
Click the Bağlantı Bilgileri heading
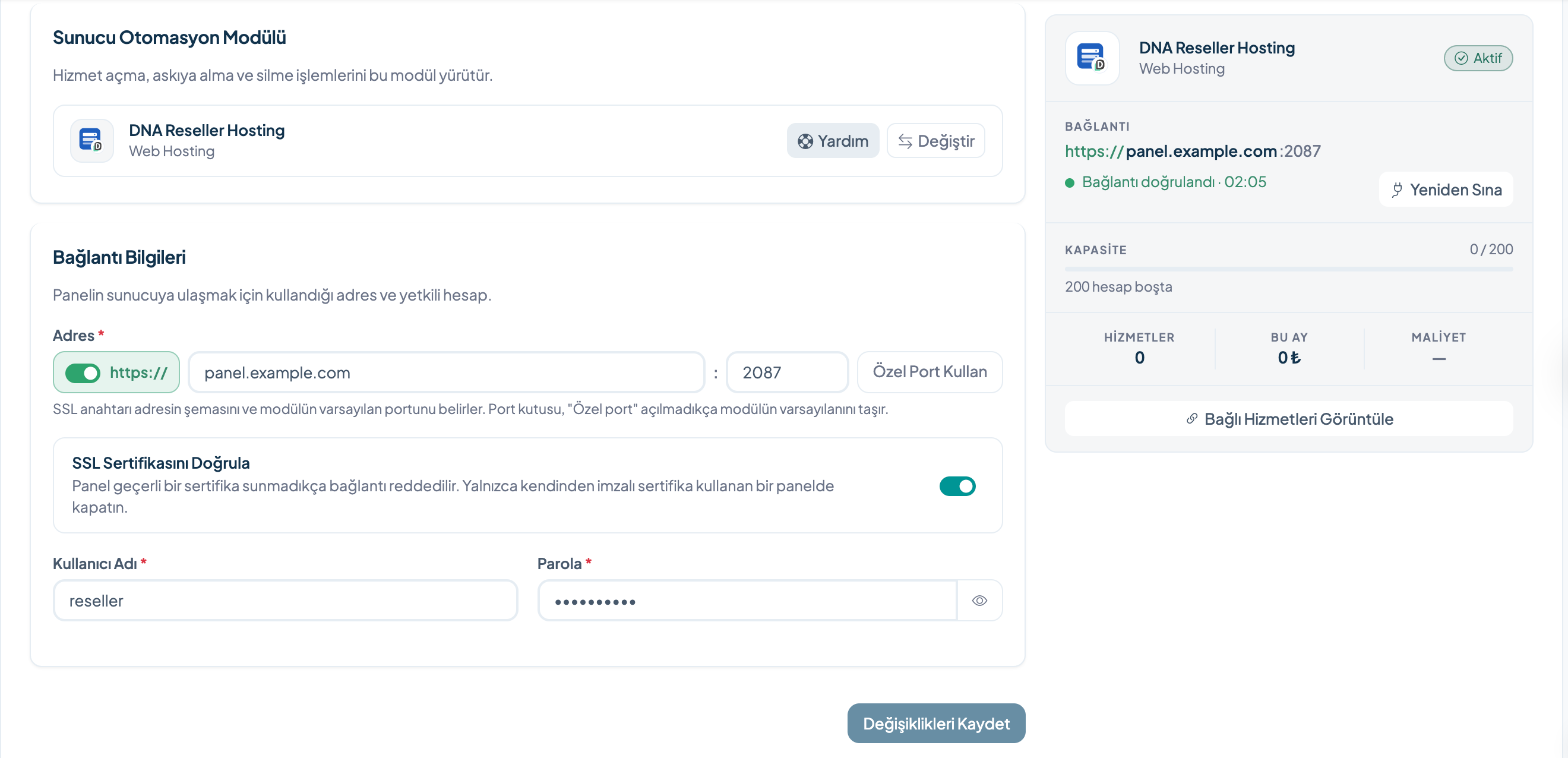point(119,257)
